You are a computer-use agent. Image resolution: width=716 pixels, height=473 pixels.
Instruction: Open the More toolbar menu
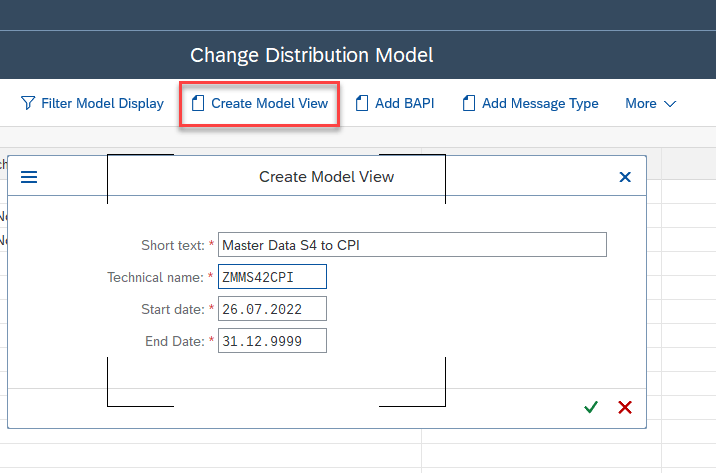(641, 104)
